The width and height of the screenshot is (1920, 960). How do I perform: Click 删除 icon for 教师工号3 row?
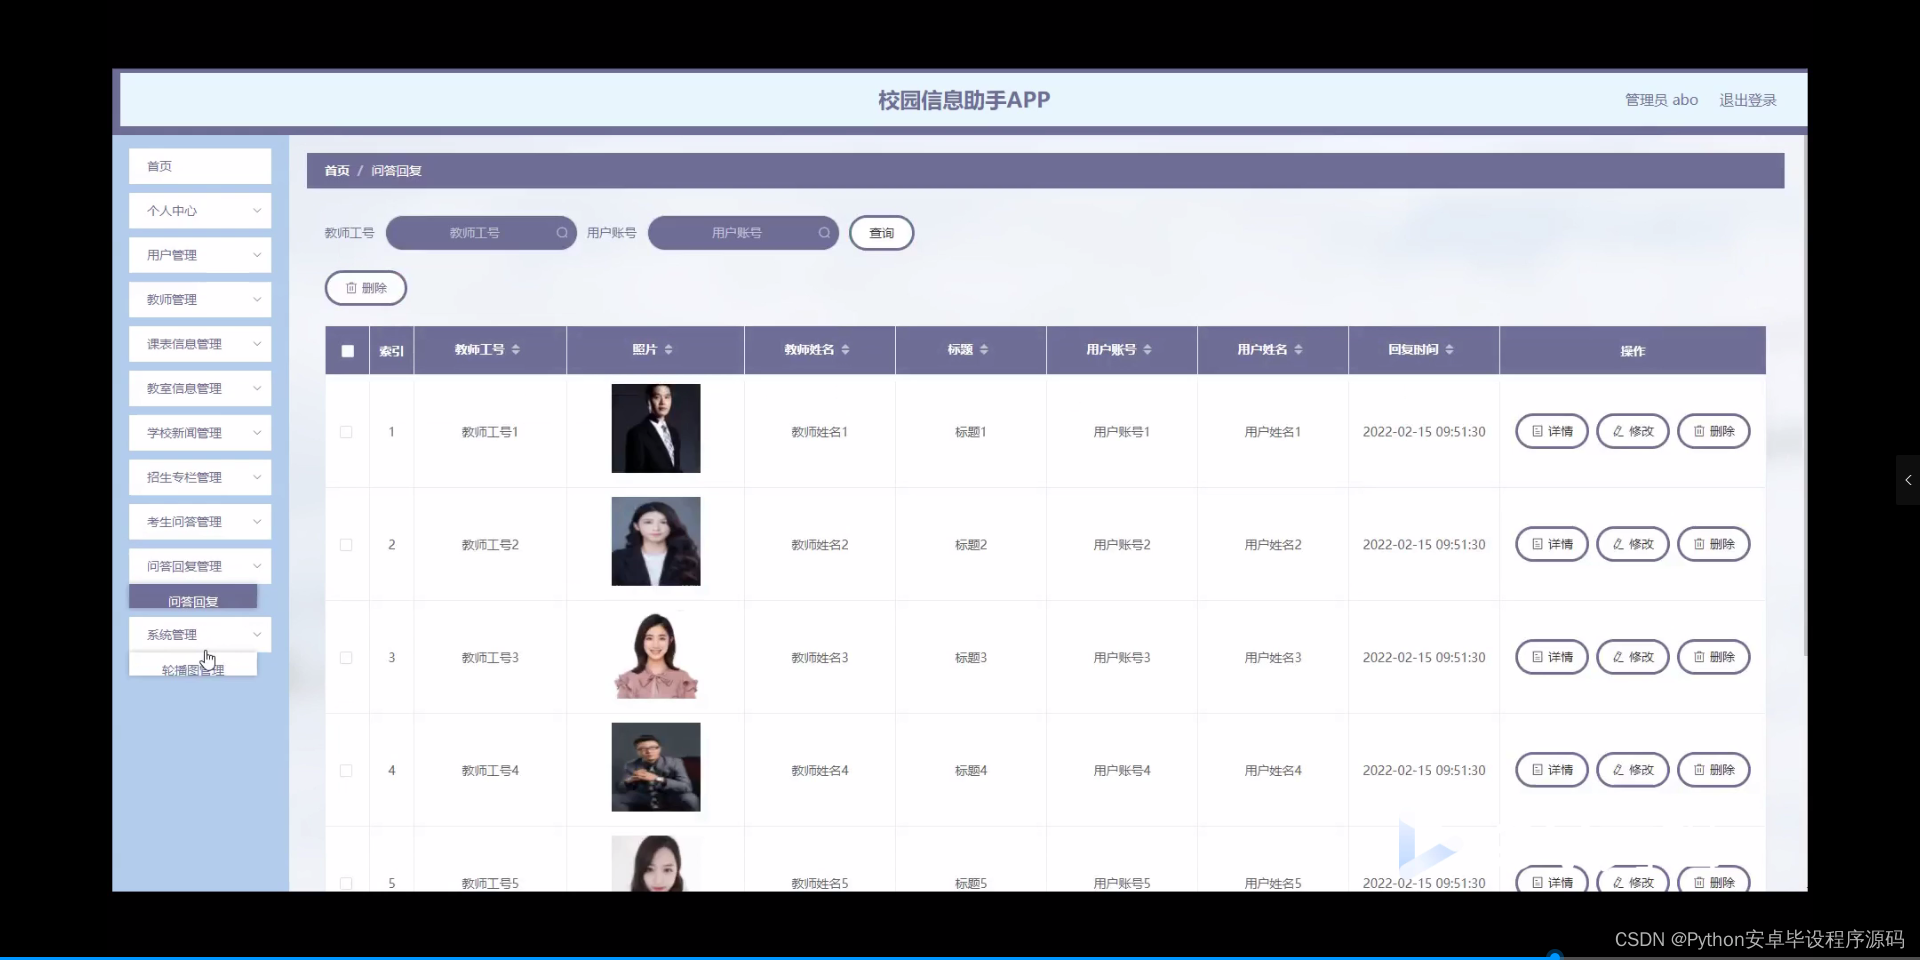click(x=1701, y=657)
